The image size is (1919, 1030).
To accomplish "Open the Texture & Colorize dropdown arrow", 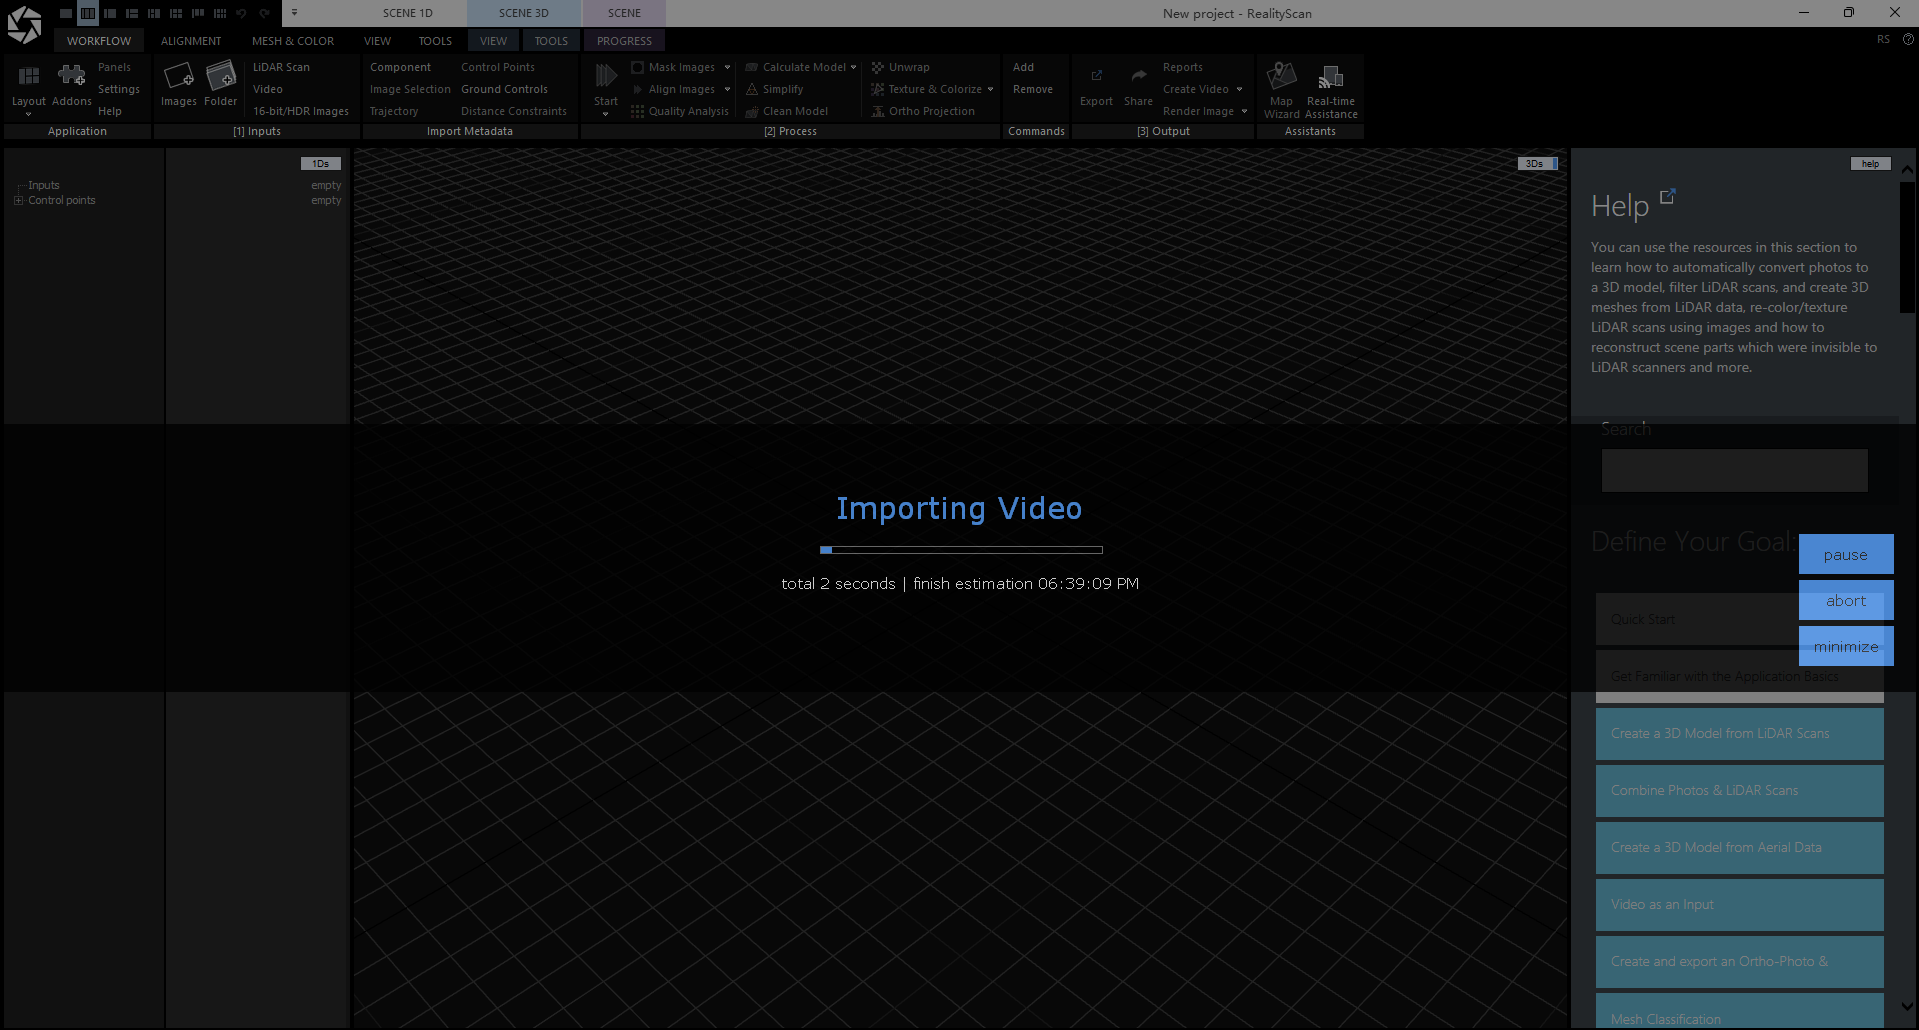I will [x=990, y=89].
